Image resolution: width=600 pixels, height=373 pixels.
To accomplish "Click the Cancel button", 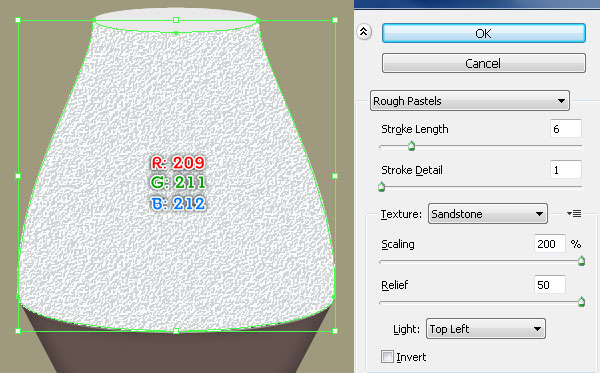I will coord(484,63).
